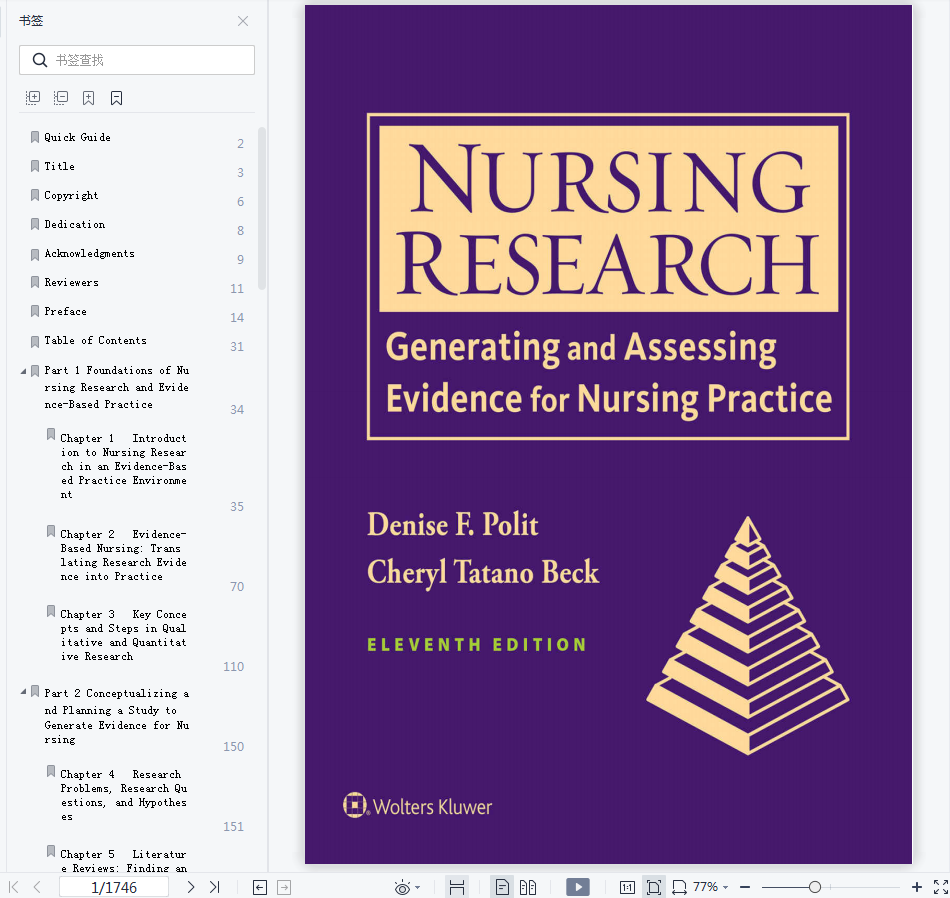Open the 77% zoom level dropdown
The height and width of the screenshot is (898, 950).
click(x=711, y=887)
